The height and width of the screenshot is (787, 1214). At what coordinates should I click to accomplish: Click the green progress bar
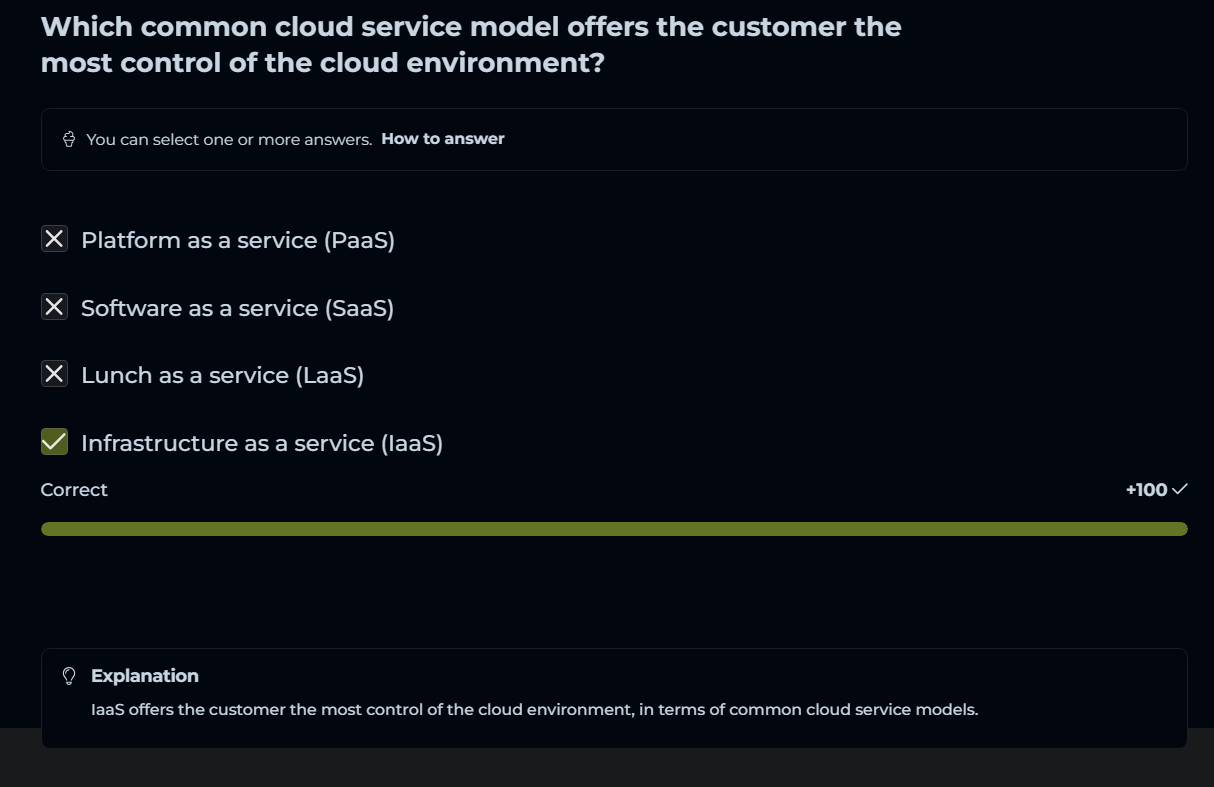click(x=614, y=529)
